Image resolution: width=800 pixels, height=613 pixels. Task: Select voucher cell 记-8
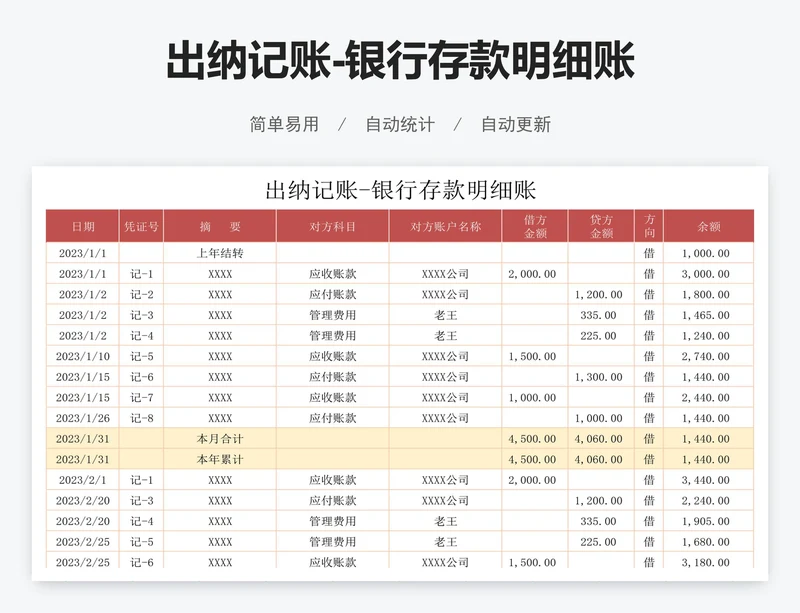141,418
